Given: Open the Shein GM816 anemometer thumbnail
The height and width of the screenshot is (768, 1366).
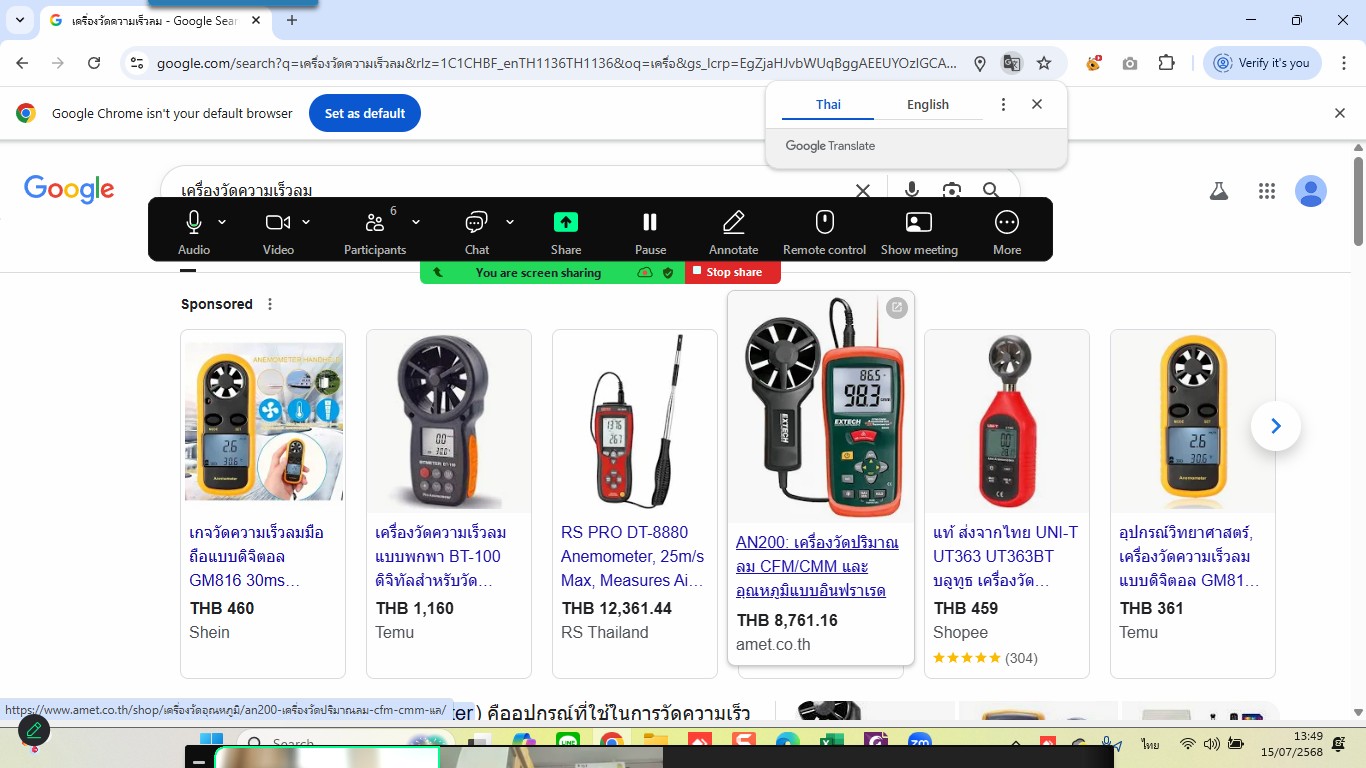Looking at the screenshot, I should pos(264,421).
